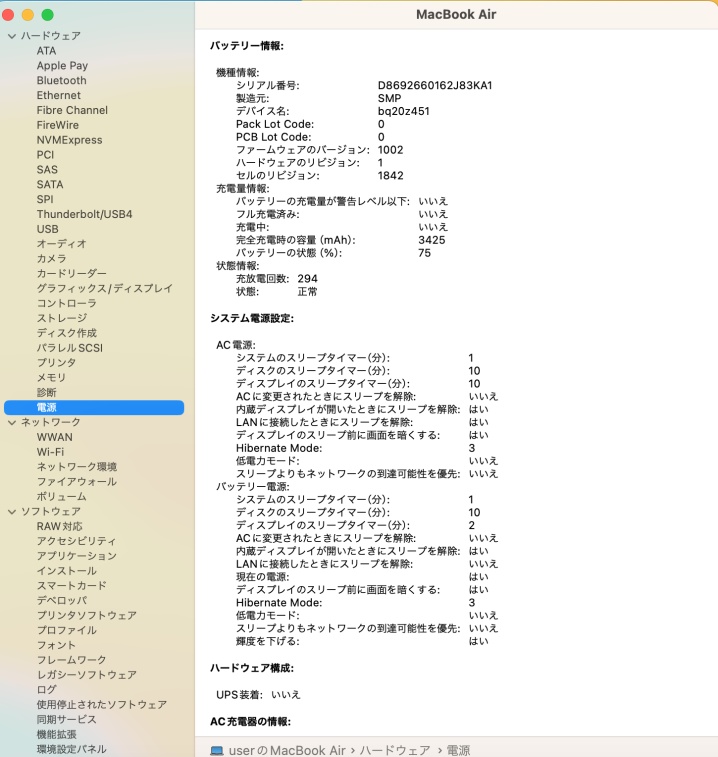Show カードリーダー information
This screenshot has height=757, width=718.
point(71,274)
